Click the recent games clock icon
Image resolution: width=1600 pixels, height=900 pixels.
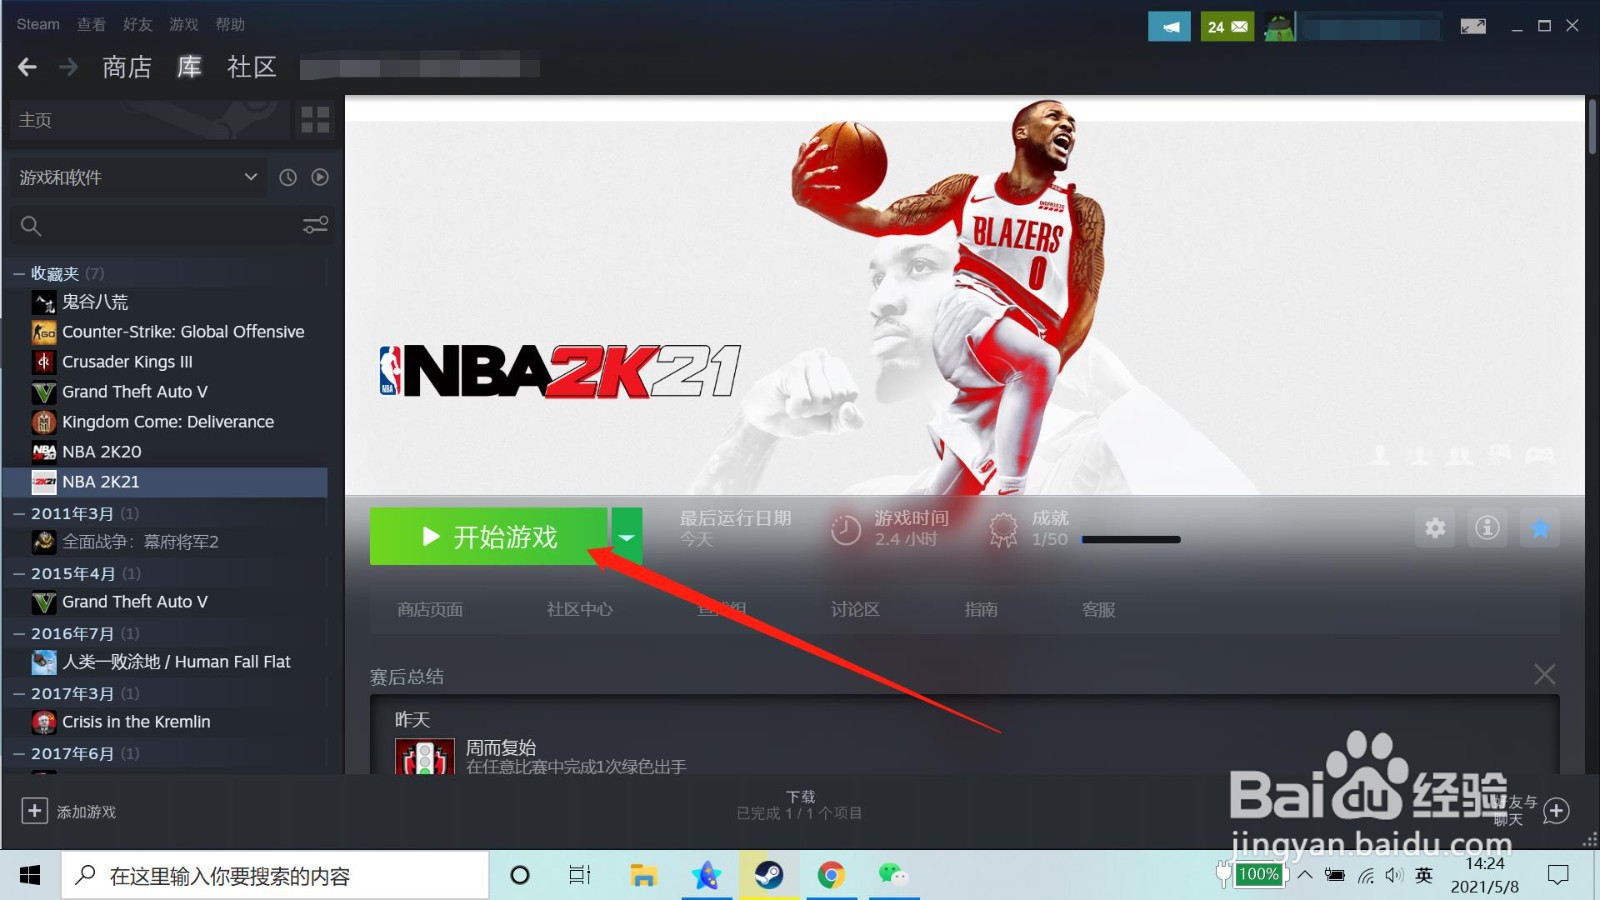pyautogui.click(x=288, y=177)
